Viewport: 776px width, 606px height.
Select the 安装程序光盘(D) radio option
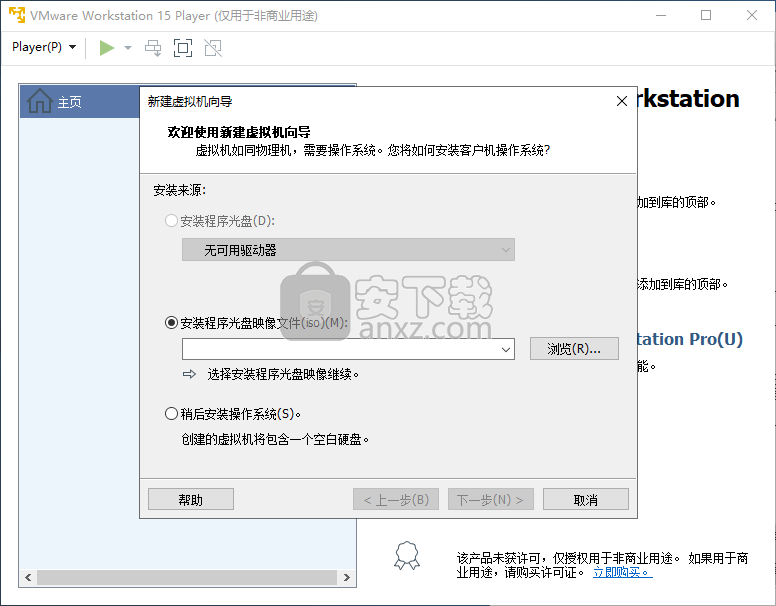[171, 220]
